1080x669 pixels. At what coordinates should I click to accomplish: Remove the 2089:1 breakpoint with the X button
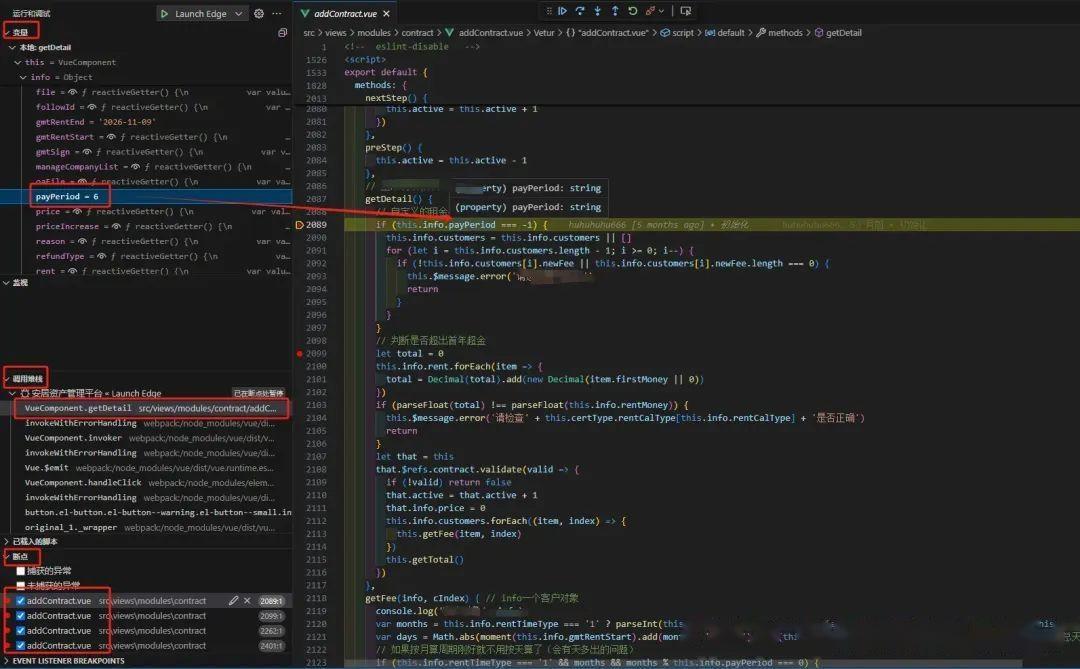pyautogui.click(x=247, y=600)
